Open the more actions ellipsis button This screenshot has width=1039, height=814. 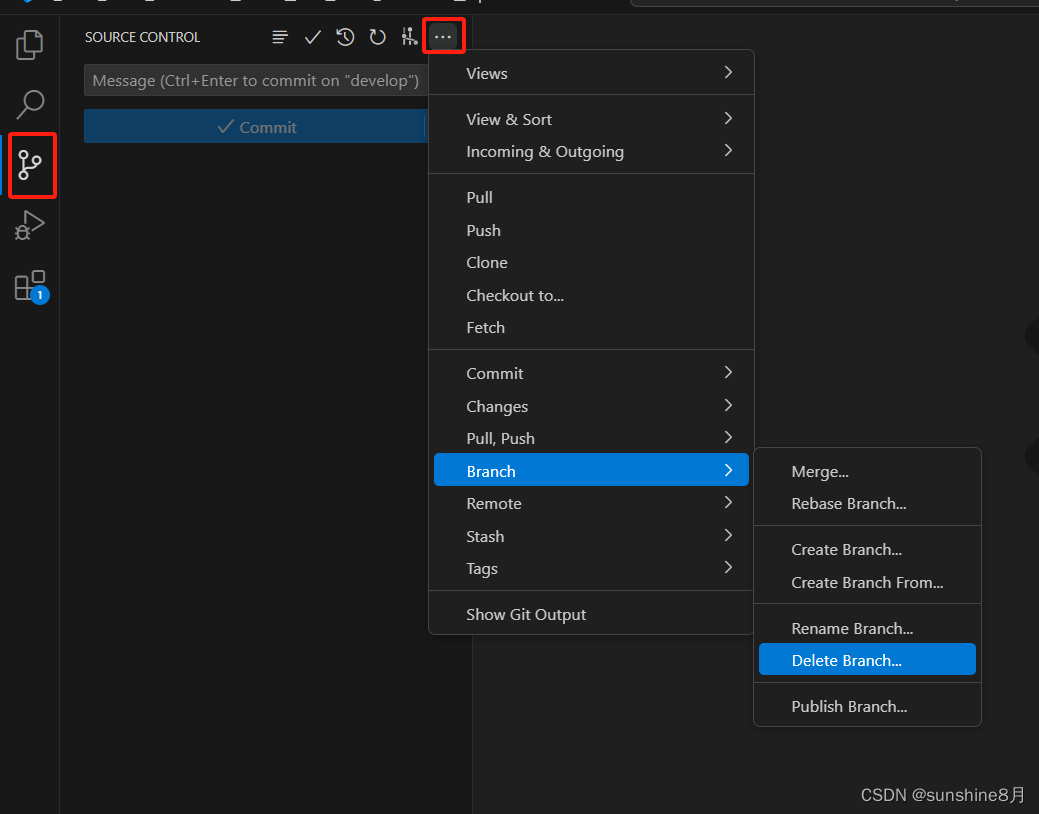click(x=443, y=37)
